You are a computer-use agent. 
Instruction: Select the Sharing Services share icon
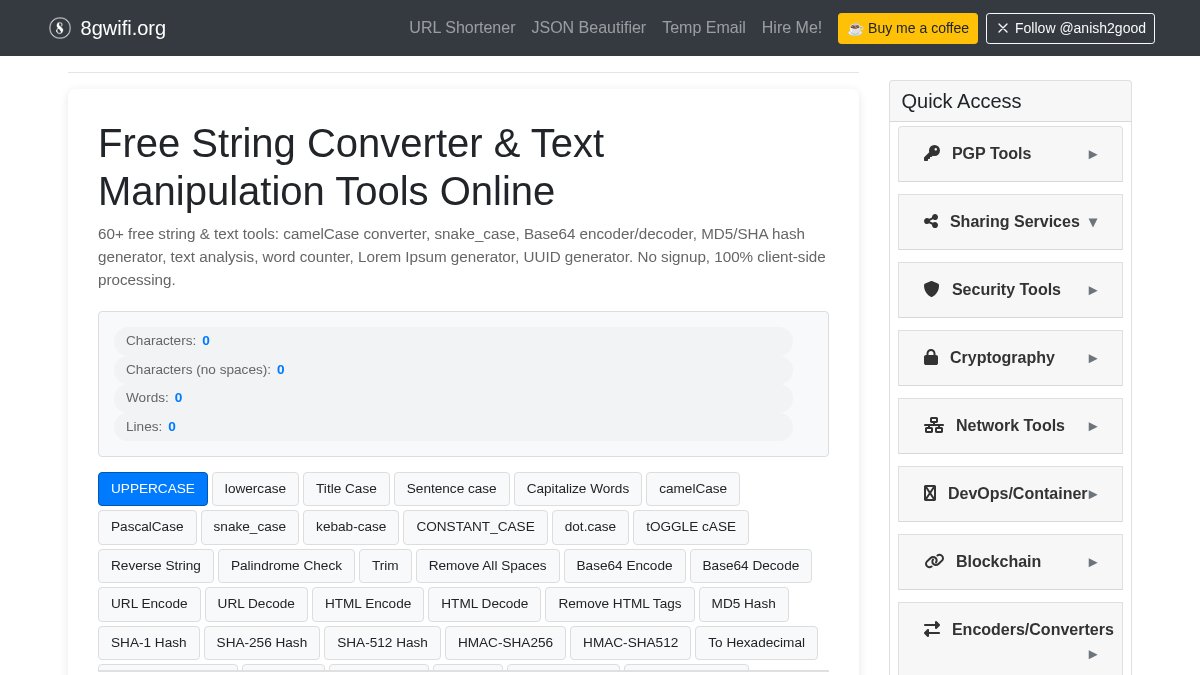click(931, 221)
